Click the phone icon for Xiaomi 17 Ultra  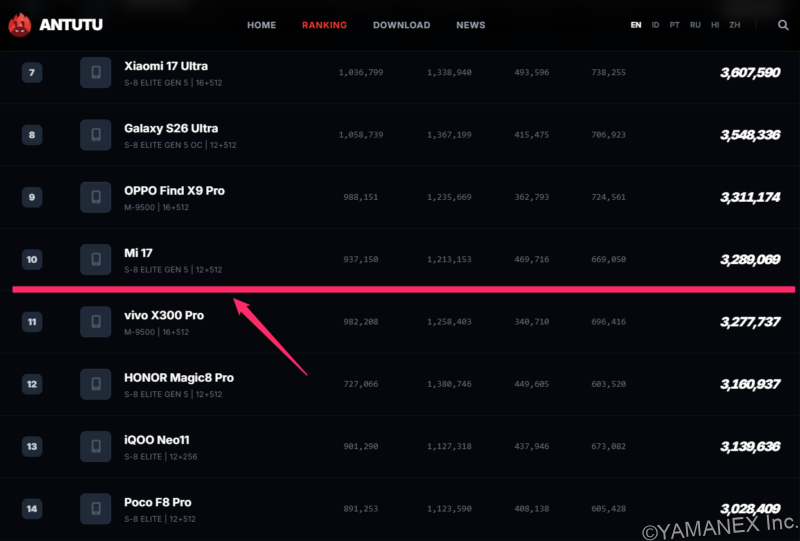(95, 72)
